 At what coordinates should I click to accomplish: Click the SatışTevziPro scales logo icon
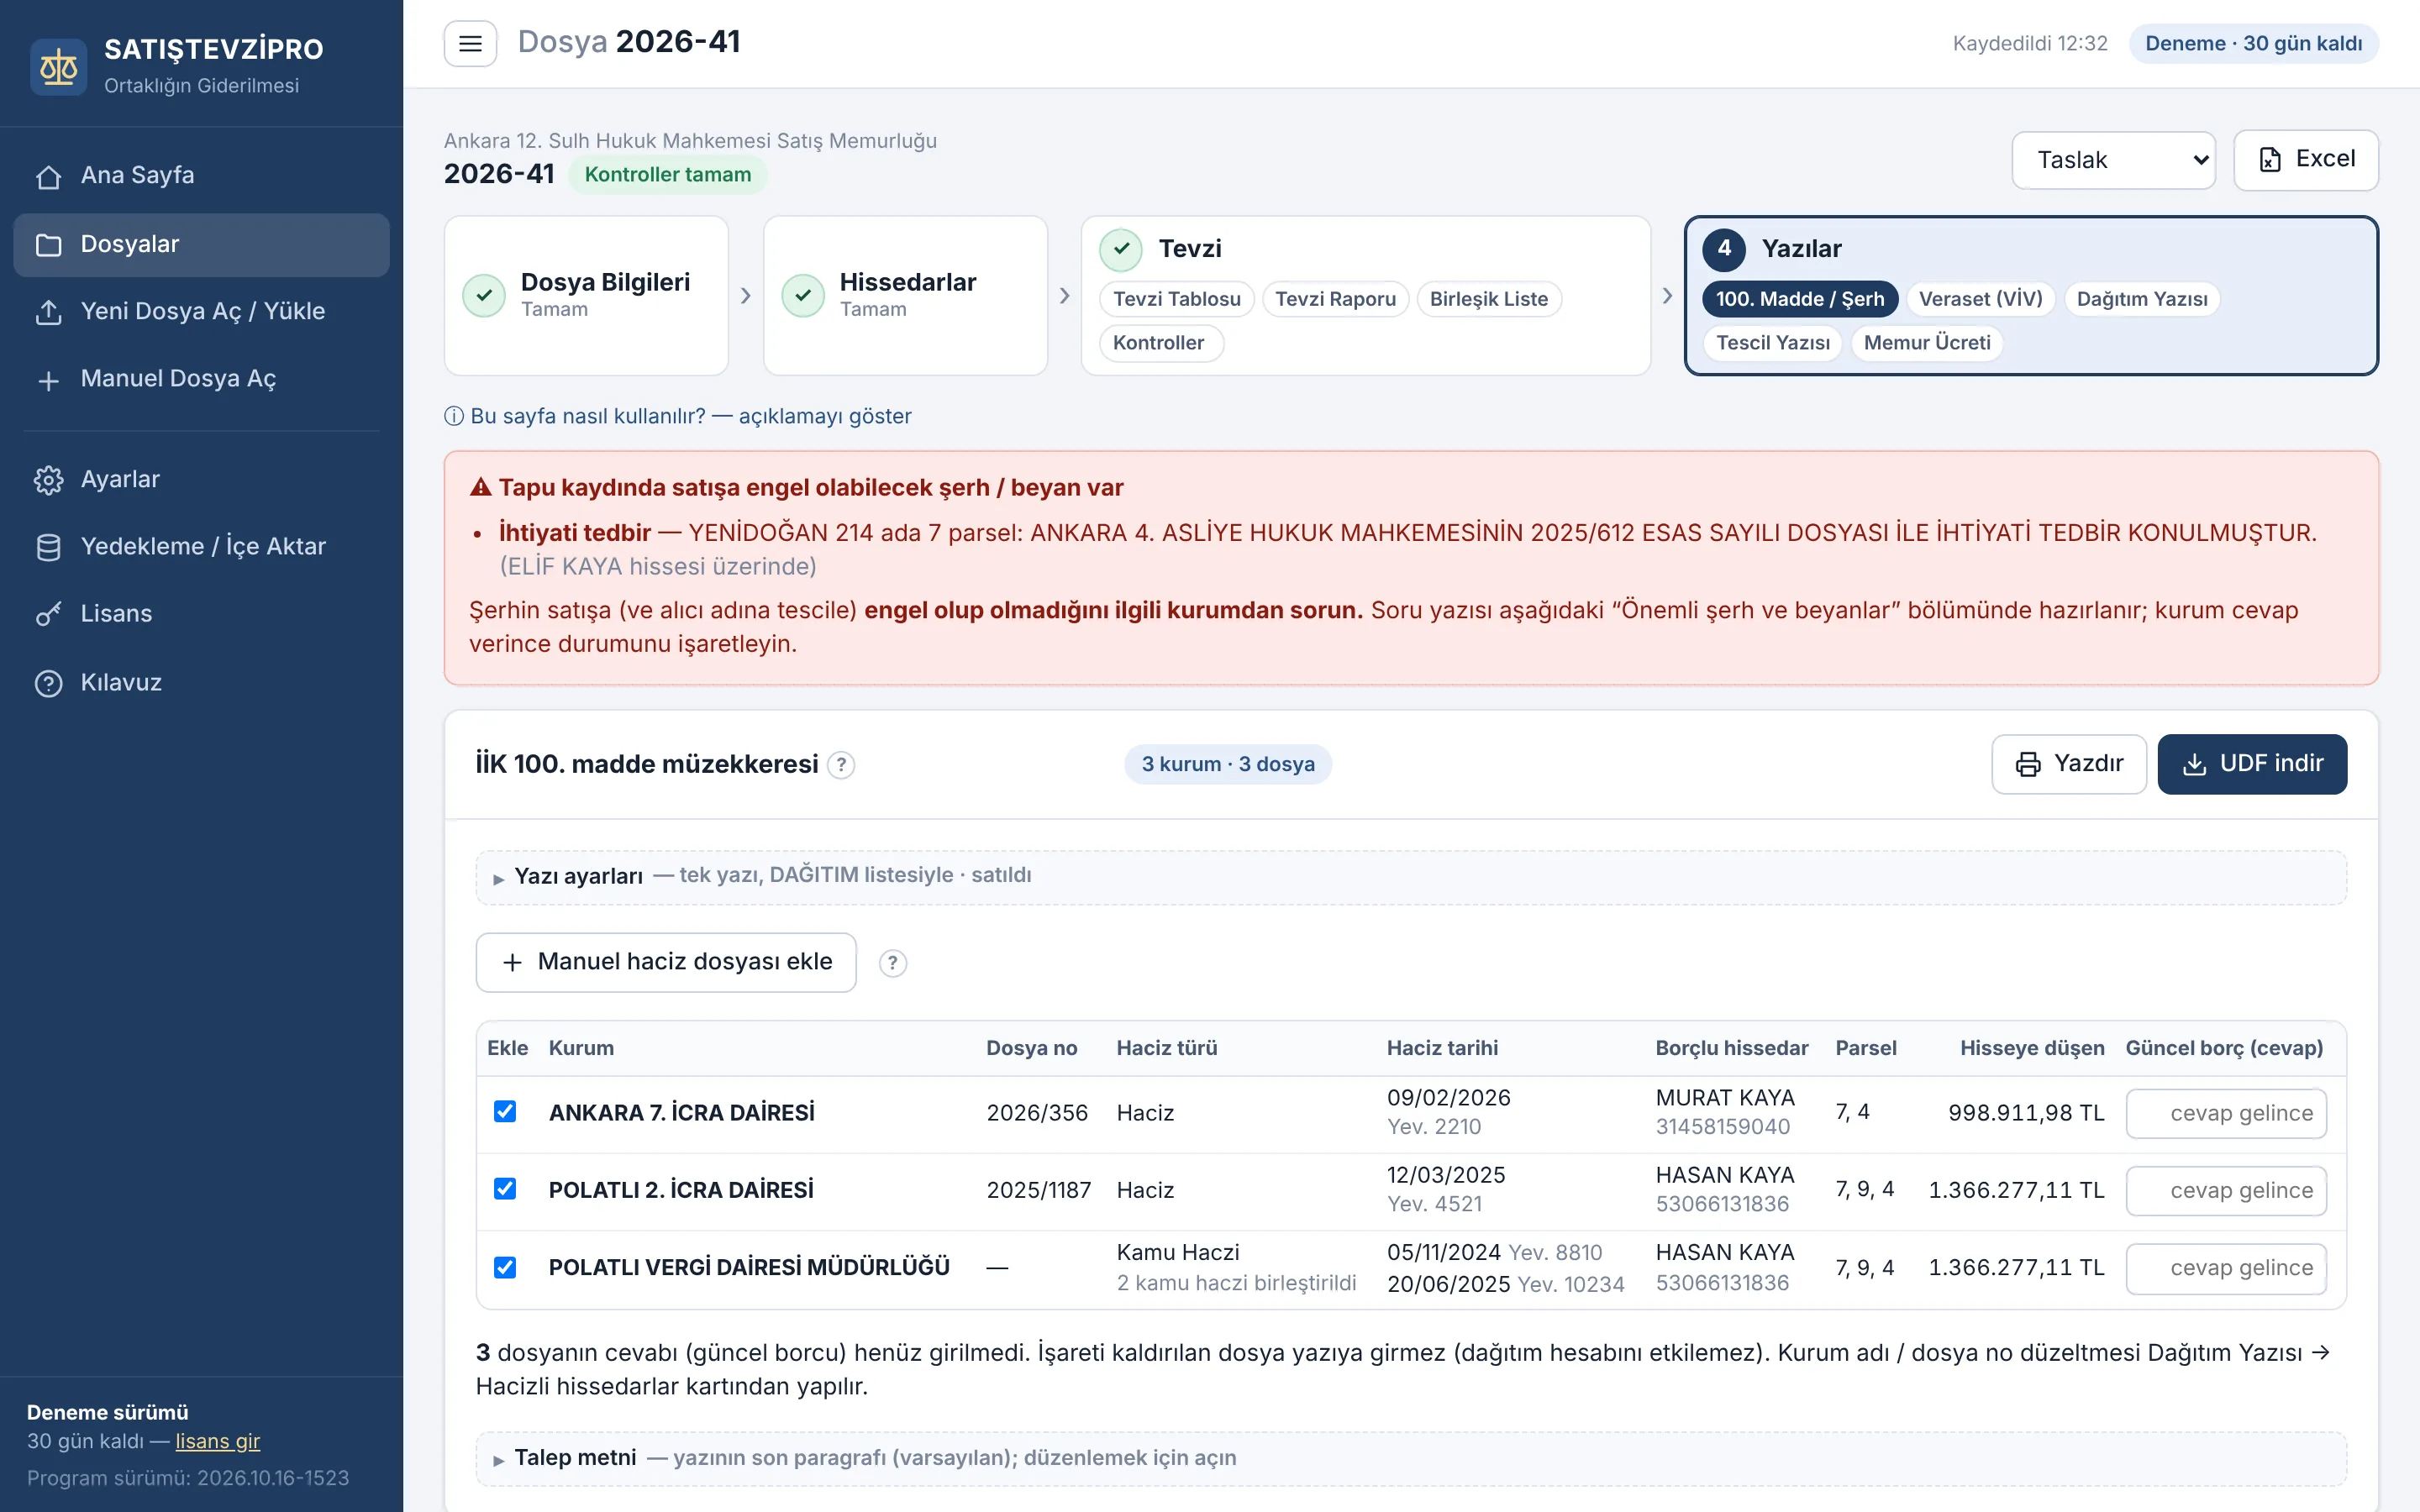tap(58, 67)
